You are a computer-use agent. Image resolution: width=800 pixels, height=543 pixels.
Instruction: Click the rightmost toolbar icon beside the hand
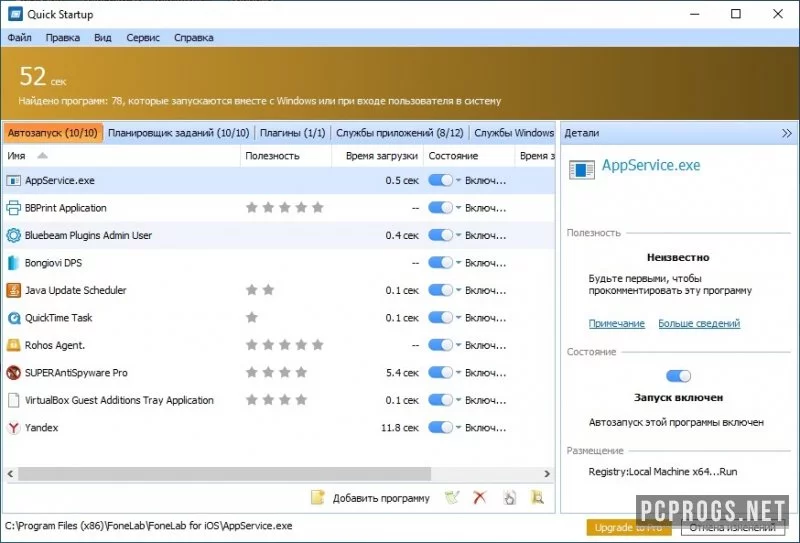pos(537,498)
